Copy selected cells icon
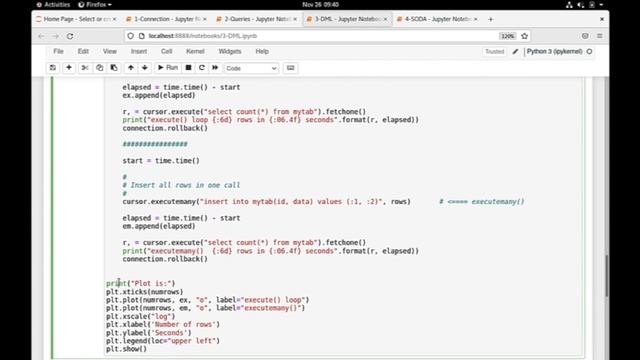This screenshot has height=360, width=640. [100, 68]
